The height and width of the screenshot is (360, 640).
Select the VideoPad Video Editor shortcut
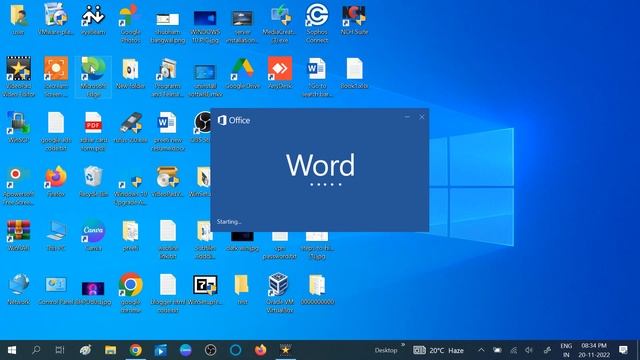pyautogui.click(x=19, y=76)
